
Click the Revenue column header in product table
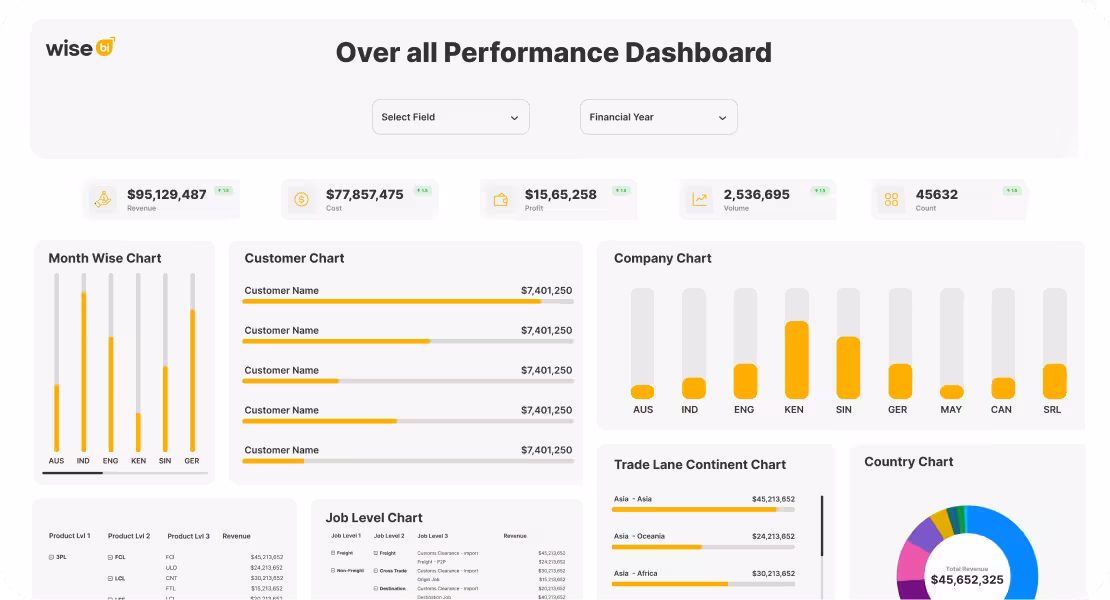tap(236, 536)
